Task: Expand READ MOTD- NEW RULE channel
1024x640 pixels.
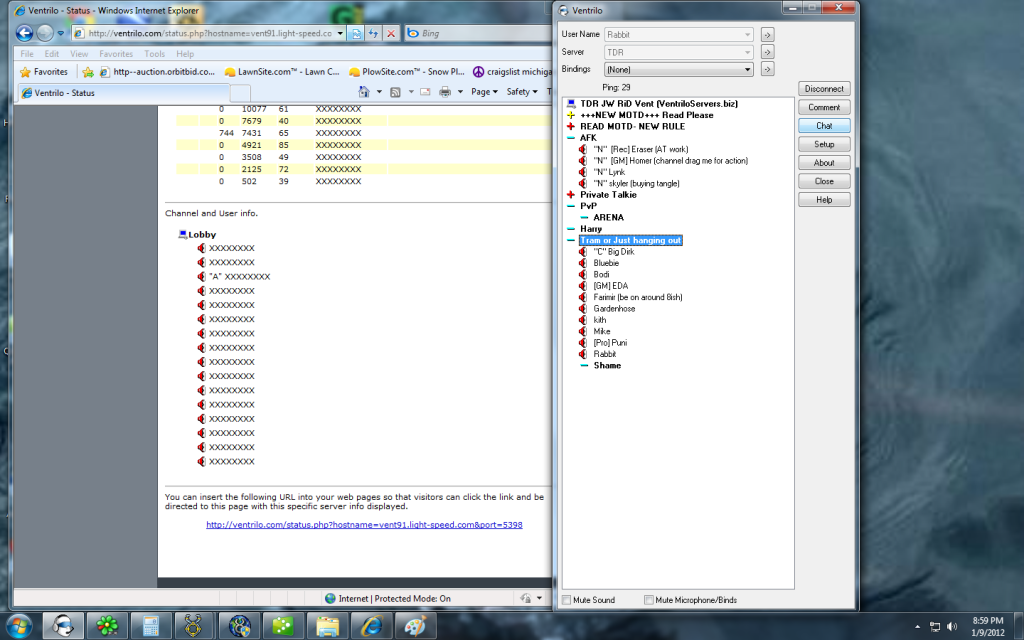Action: click(571, 126)
